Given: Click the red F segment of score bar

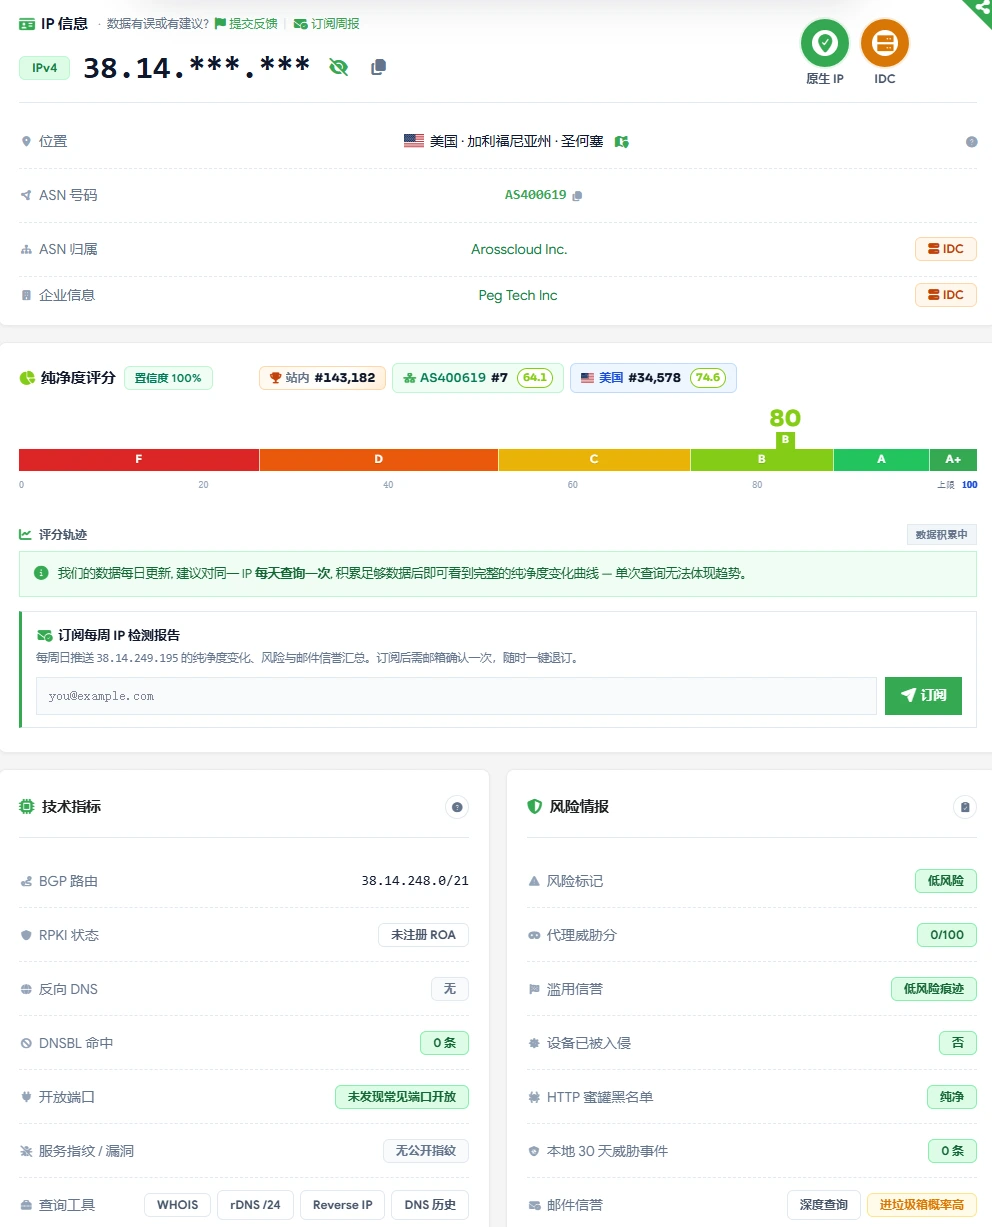Looking at the screenshot, I should point(139,460).
